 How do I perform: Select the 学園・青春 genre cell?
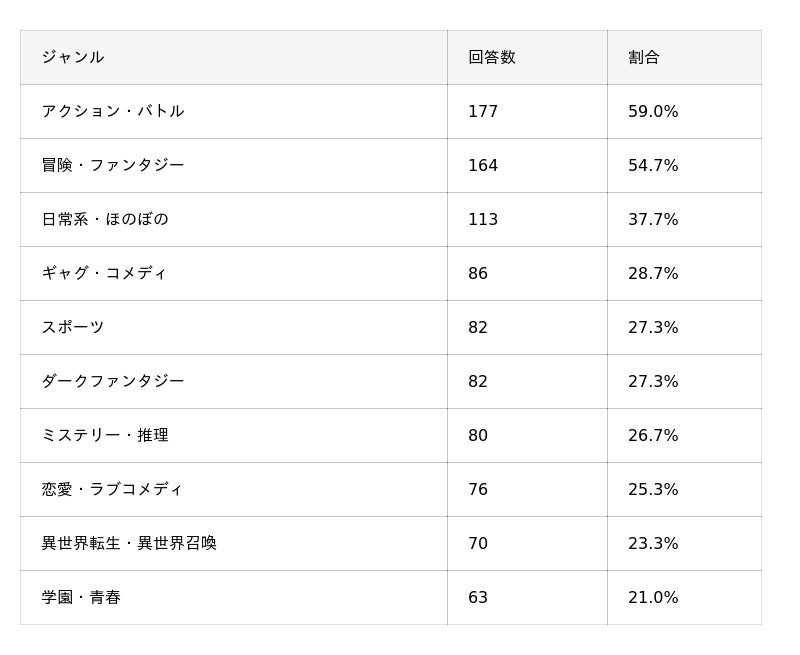(81, 597)
